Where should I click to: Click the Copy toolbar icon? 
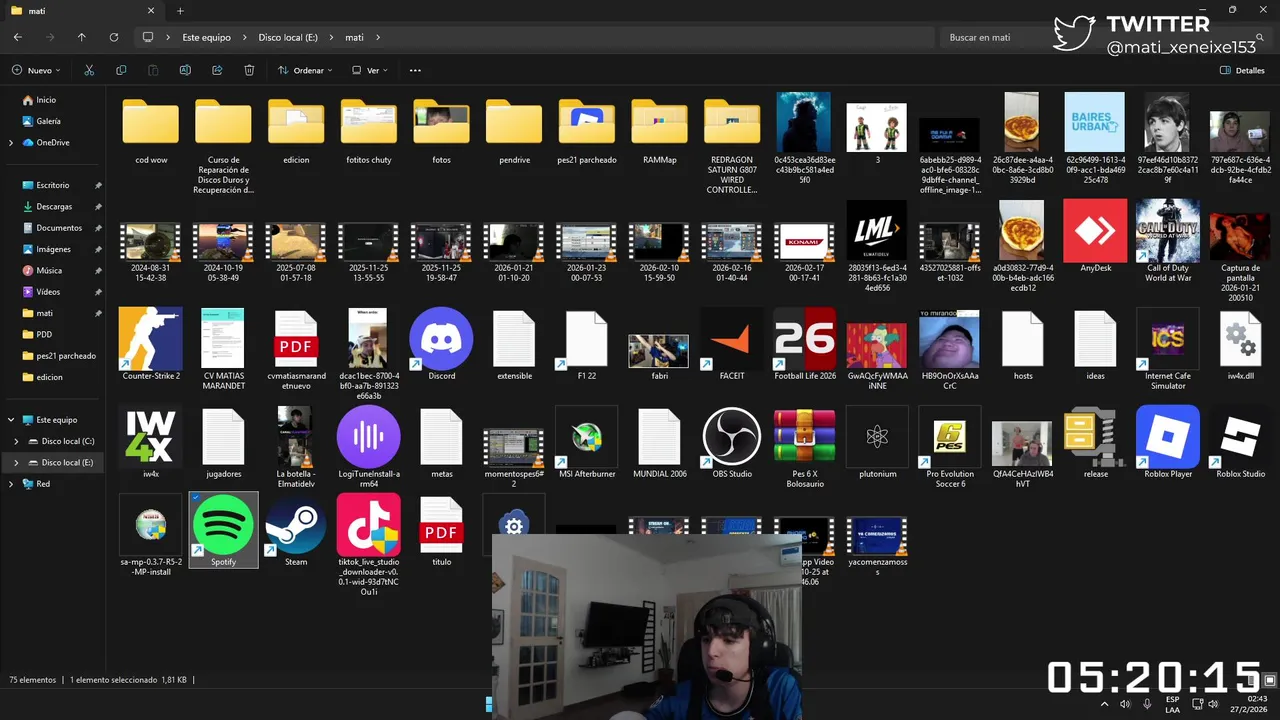point(121,70)
